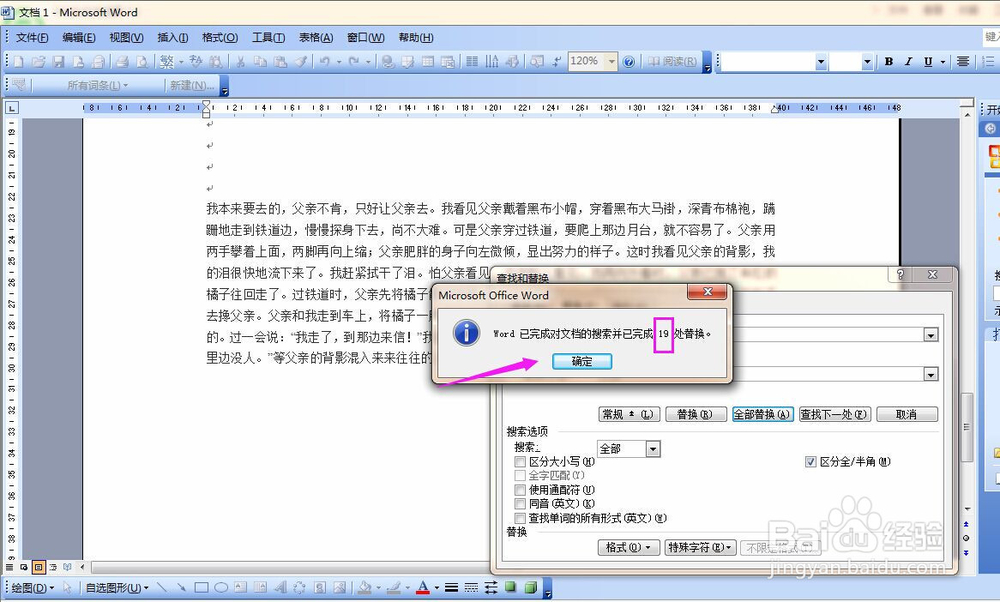Open the 搜索 全部 direction dropdown

652,449
